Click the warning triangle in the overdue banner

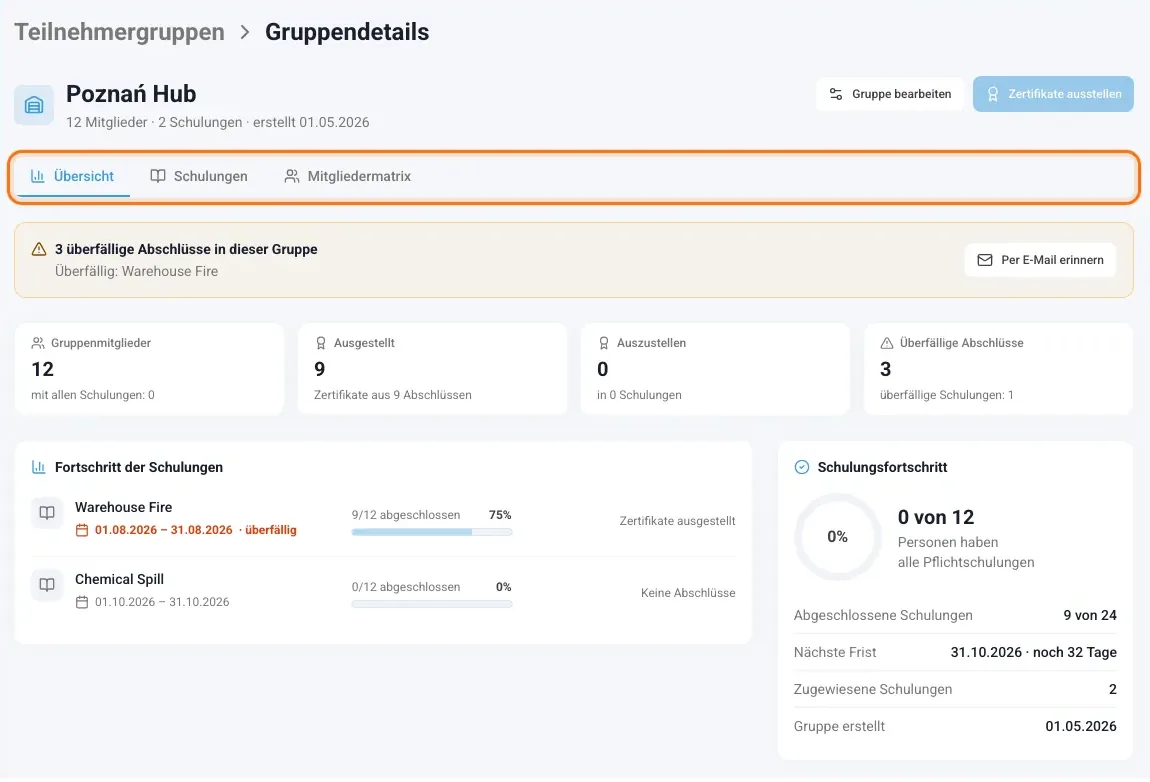[39, 249]
